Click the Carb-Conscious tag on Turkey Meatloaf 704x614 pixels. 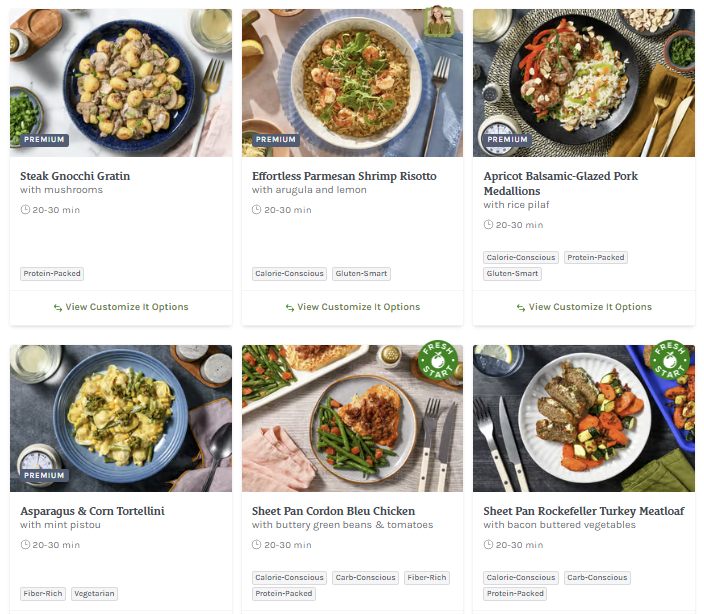[597, 577]
